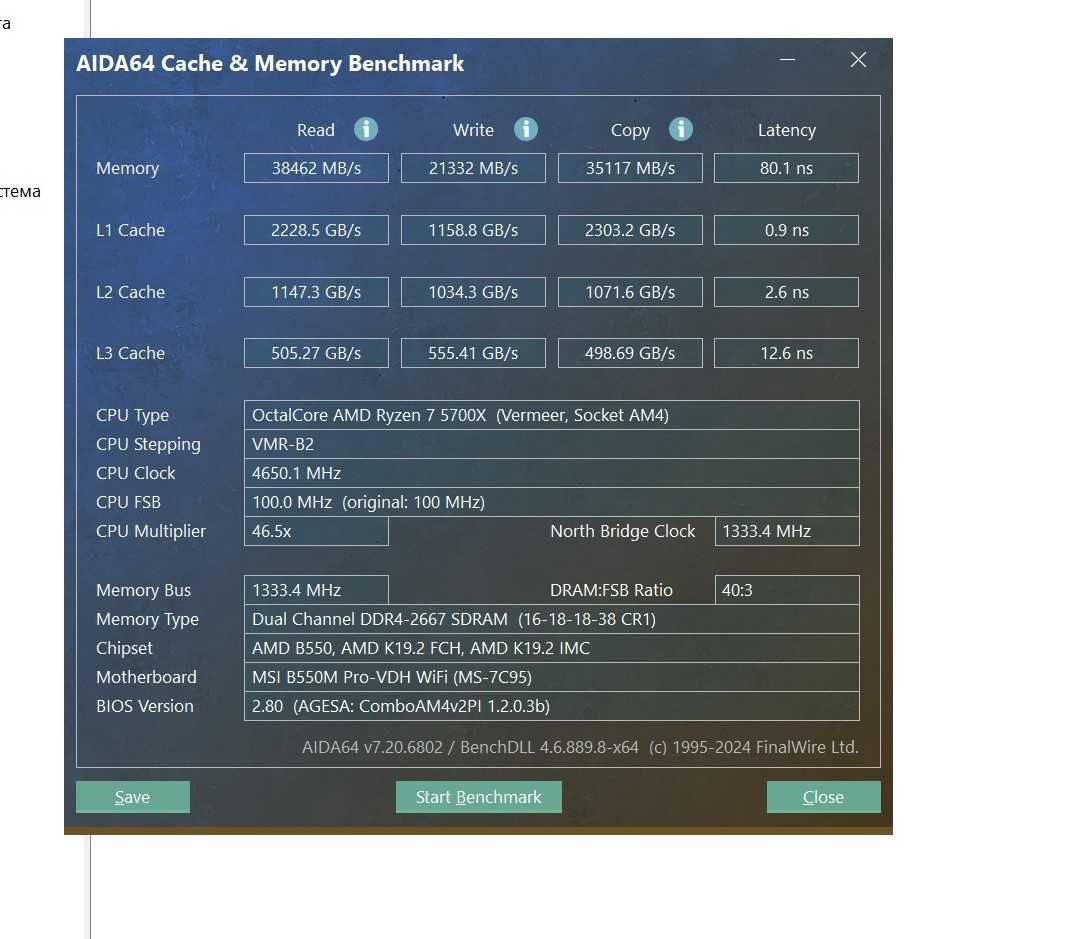Click the Memory row label
Image resolution: width=1084 pixels, height=939 pixels.
128,169
